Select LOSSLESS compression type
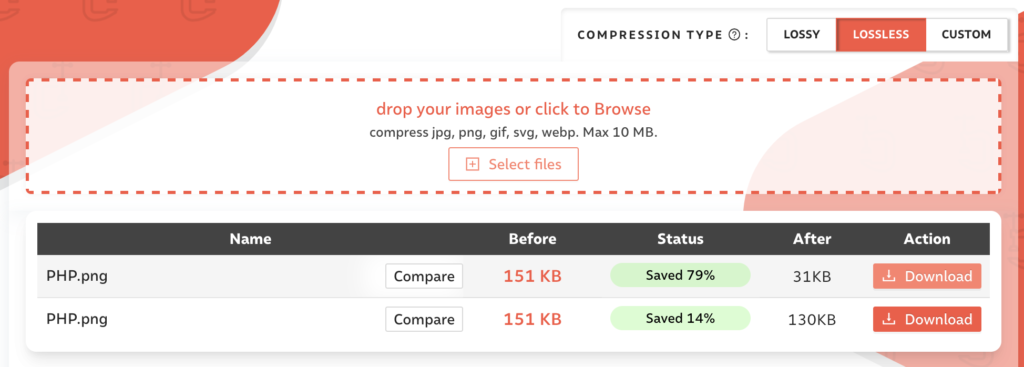Image resolution: width=1024 pixels, height=367 pixels. 881,35
